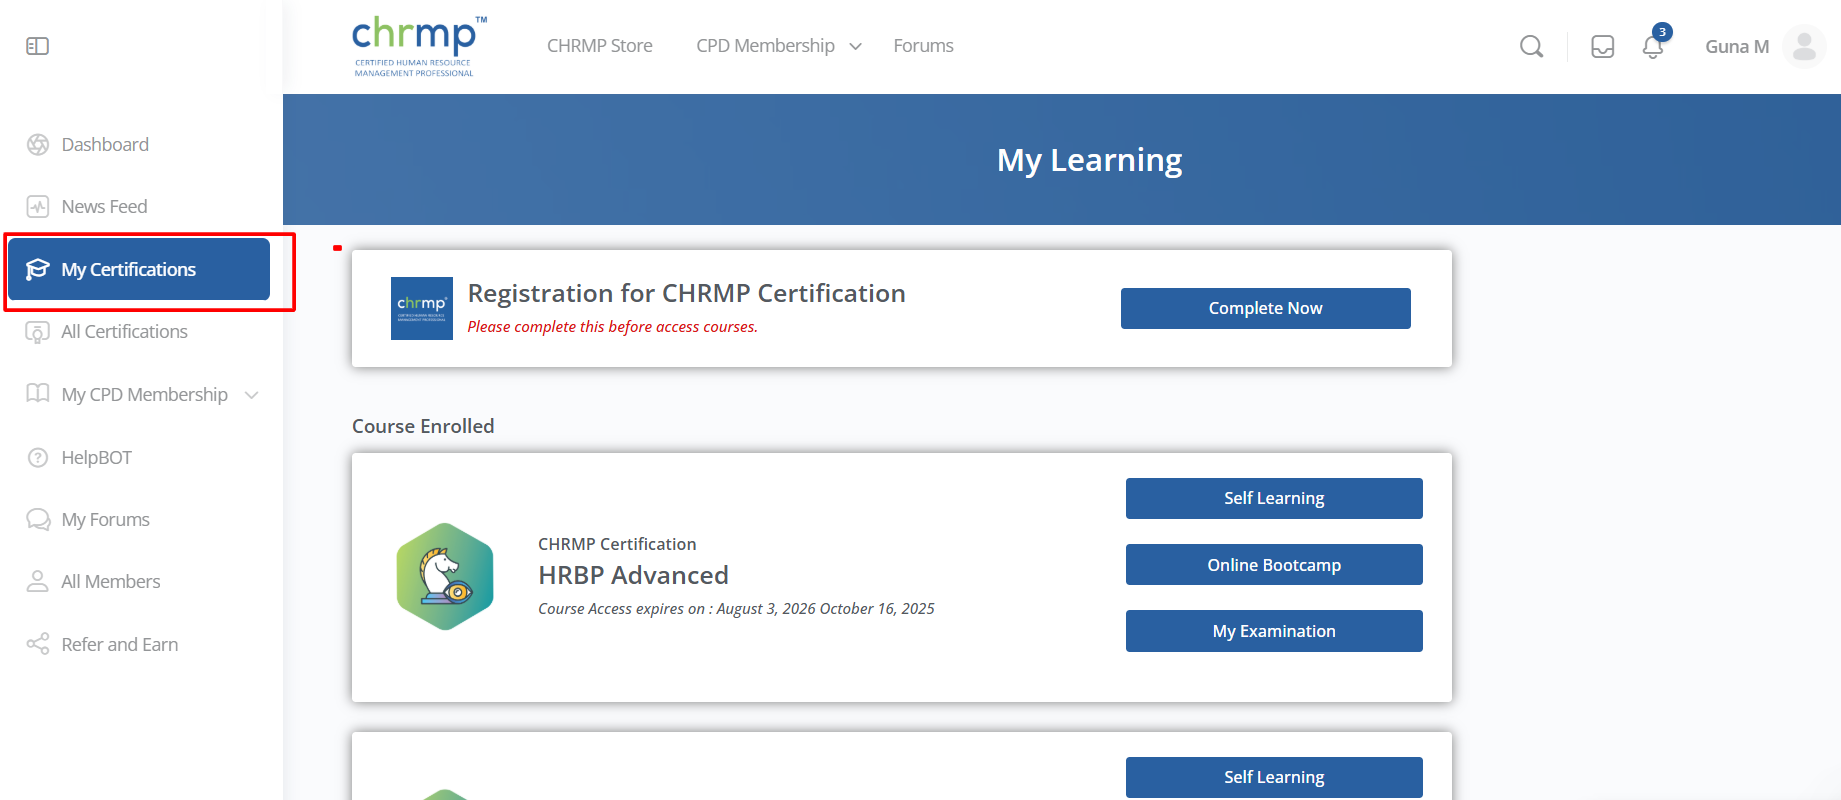
Task: Collapse the sidebar with the panel toggle icon
Action: 37,46
